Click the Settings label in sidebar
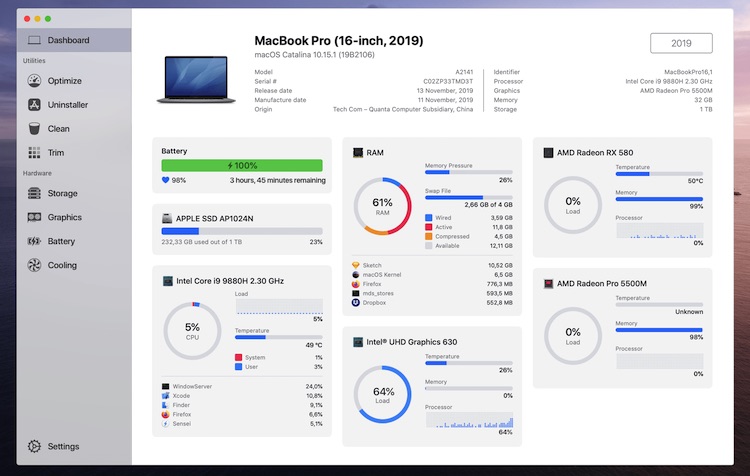The image size is (750, 476). click(x=63, y=447)
